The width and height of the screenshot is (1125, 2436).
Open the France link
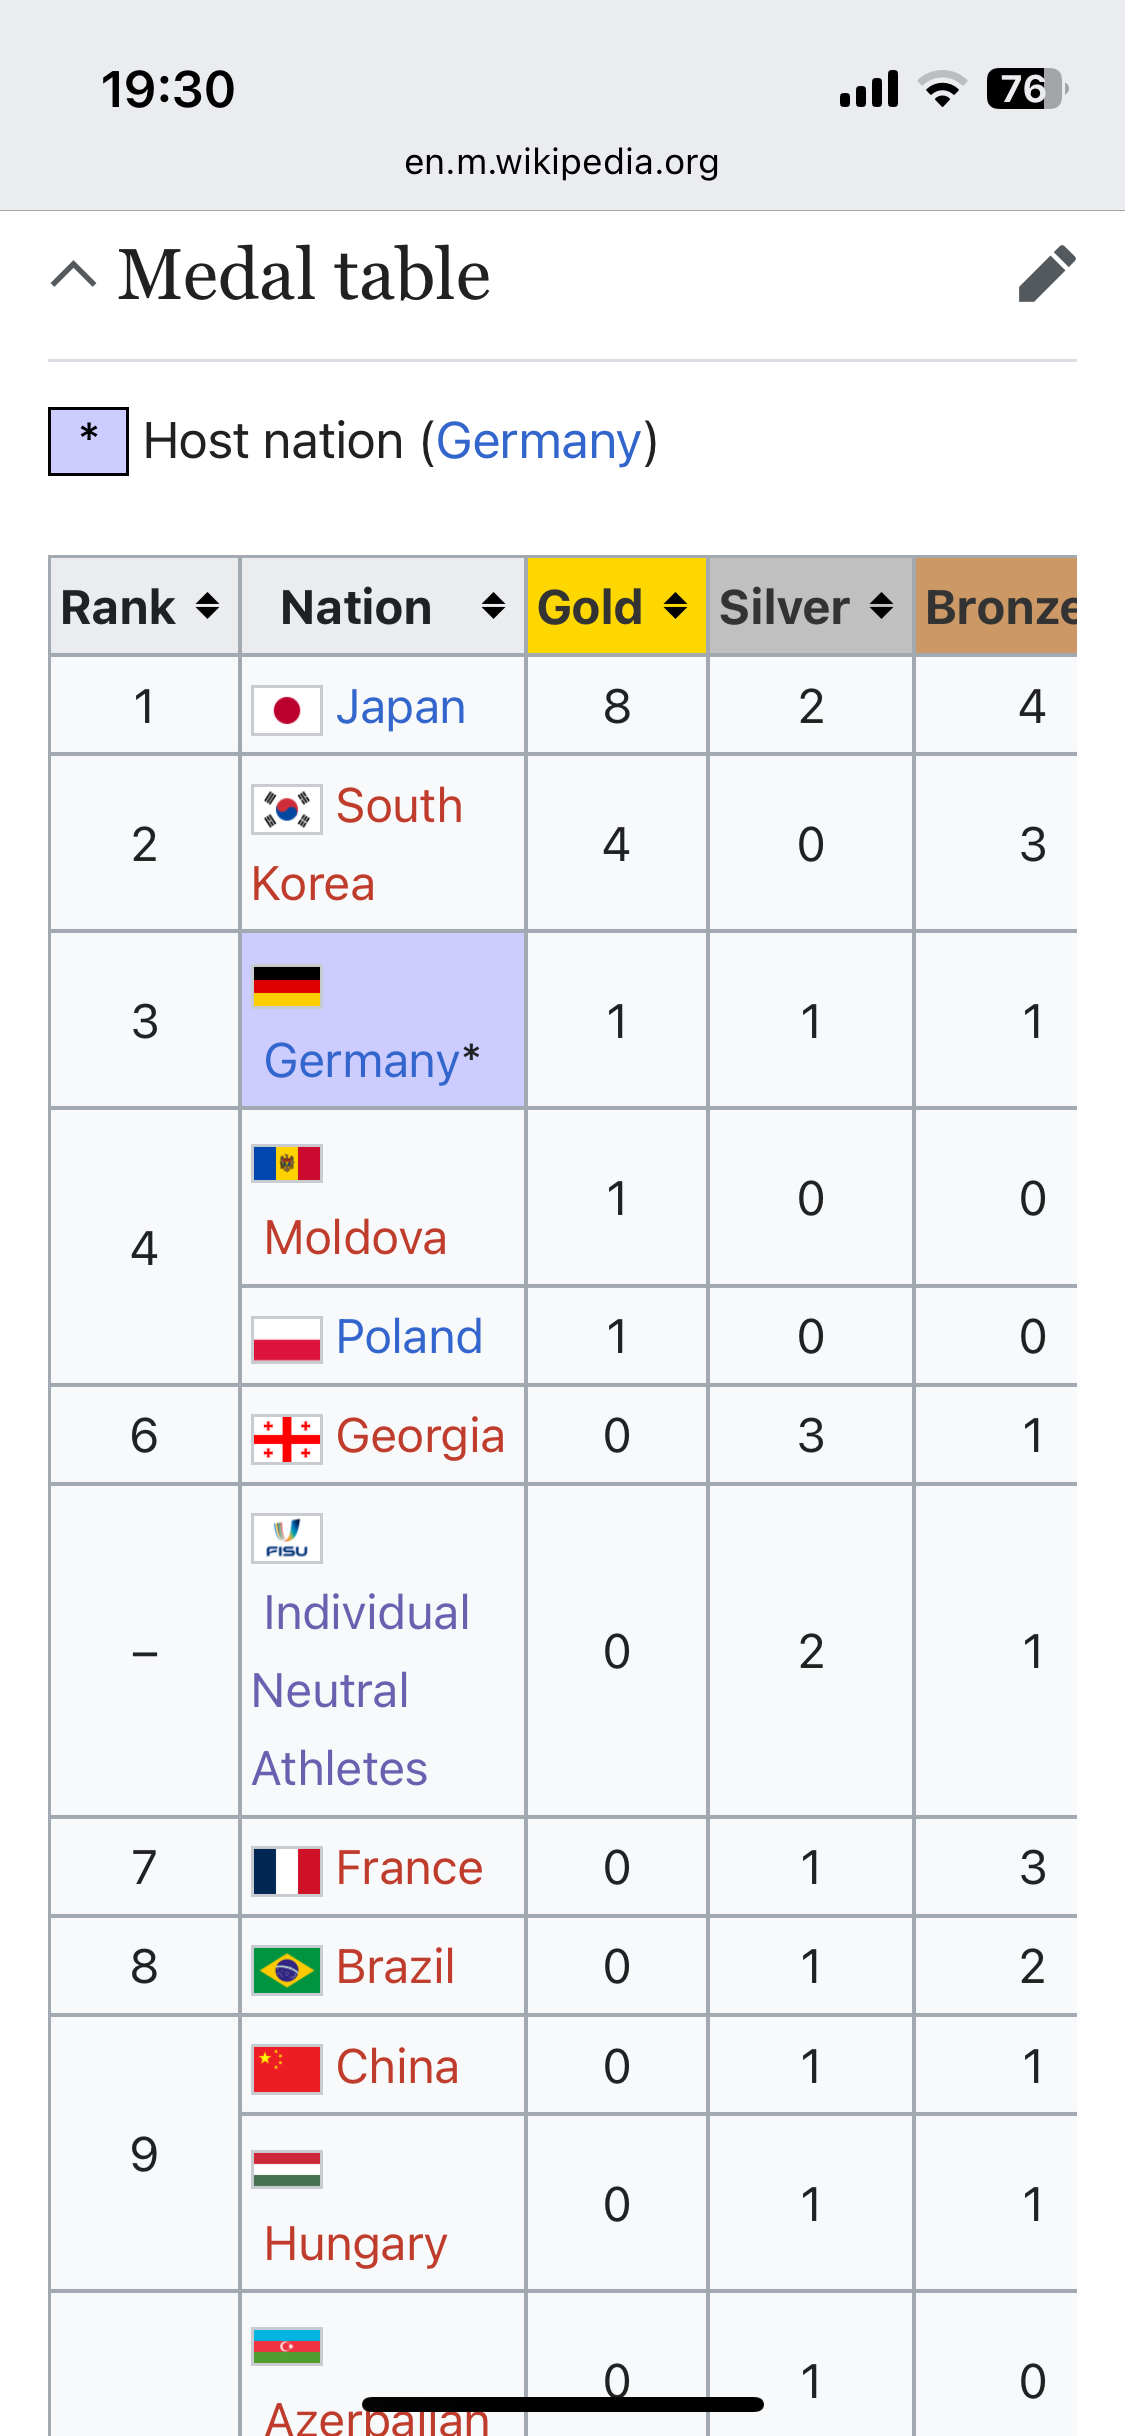point(409,1868)
